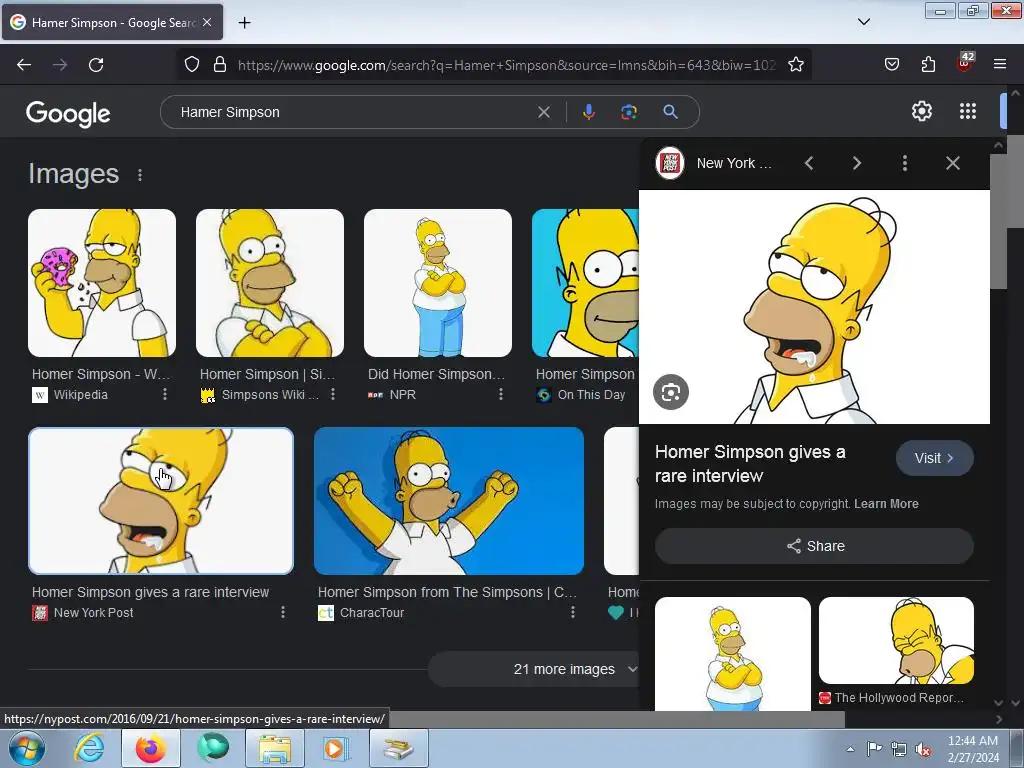The width and height of the screenshot is (1024, 768).
Task: Close the image preview panel
Action: [x=953, y=163]
